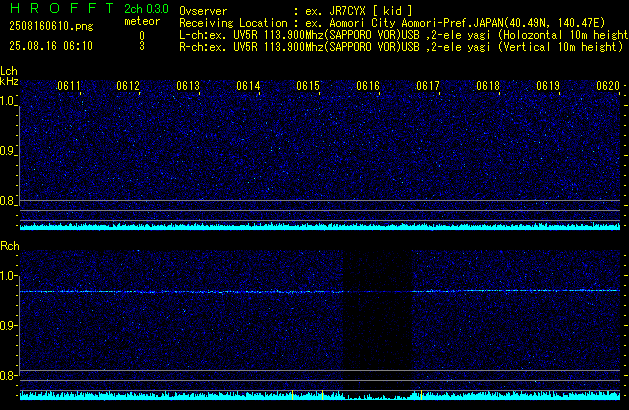Click the 0.8 kHz label on Rch axis
Image resolution: width=629 pixels, height=410 pixels.
pyautogui.click(x=7, y=375)
